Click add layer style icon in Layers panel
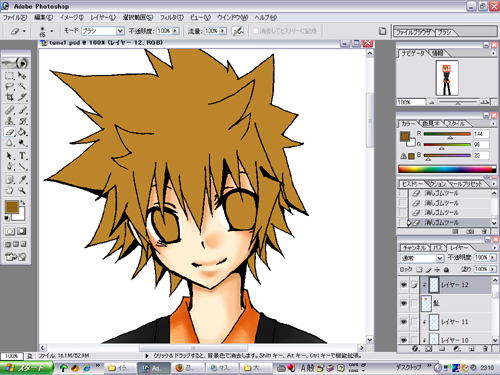The height and width of the screenshot is (375, 500). click(416, 349)
